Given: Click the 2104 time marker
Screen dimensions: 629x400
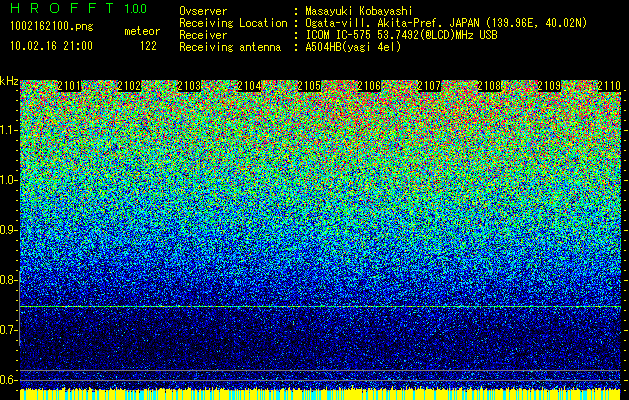Looking at the screenshot, I should pyautogui.click(x=250, y=86).
